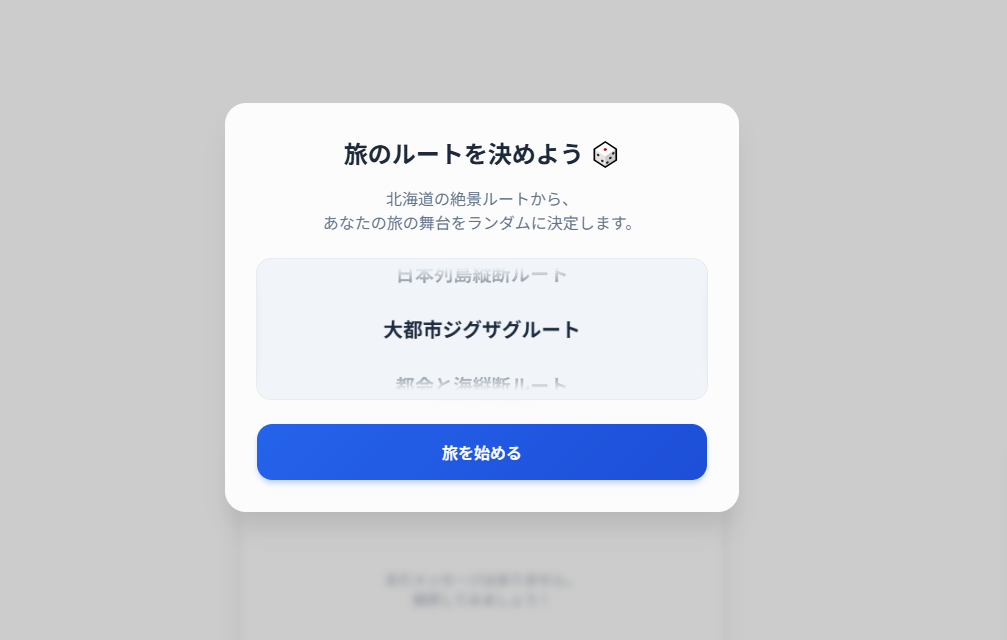Click the blurred text behind the dialog

tap(480, 590)
